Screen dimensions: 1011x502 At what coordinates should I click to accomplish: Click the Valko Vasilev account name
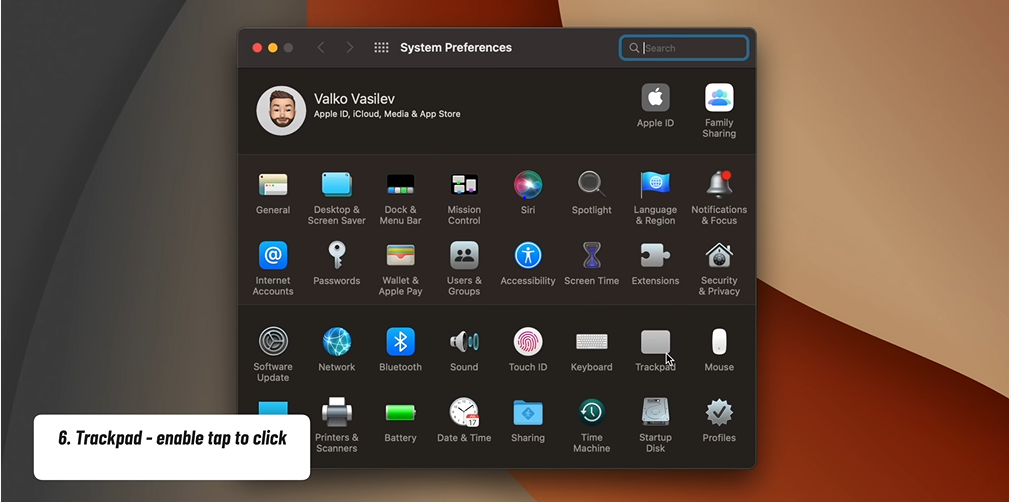click(x=354, y=99)
